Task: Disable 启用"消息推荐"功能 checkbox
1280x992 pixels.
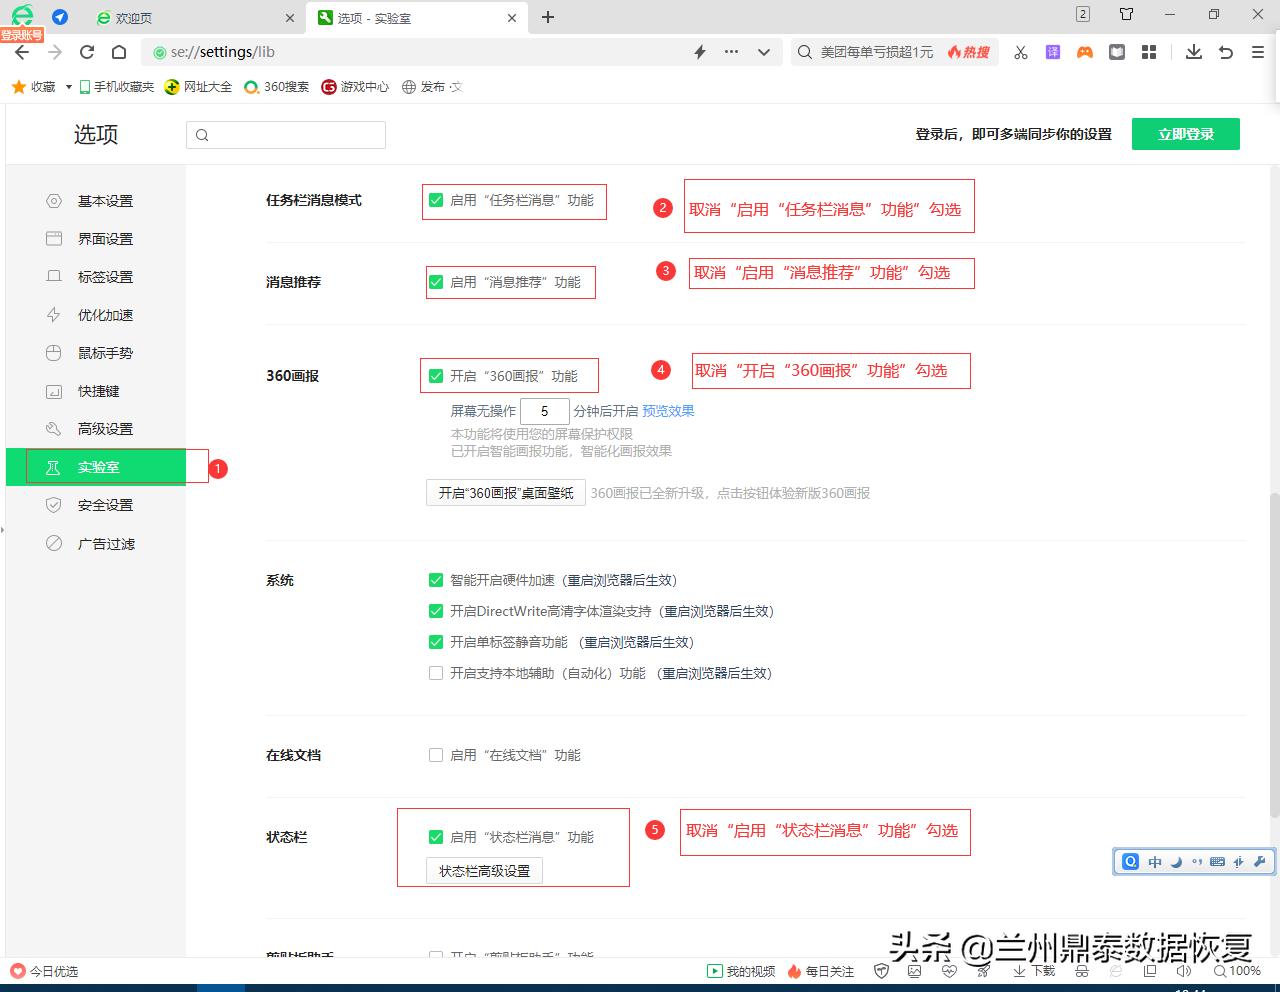Action: pos(436,281)
